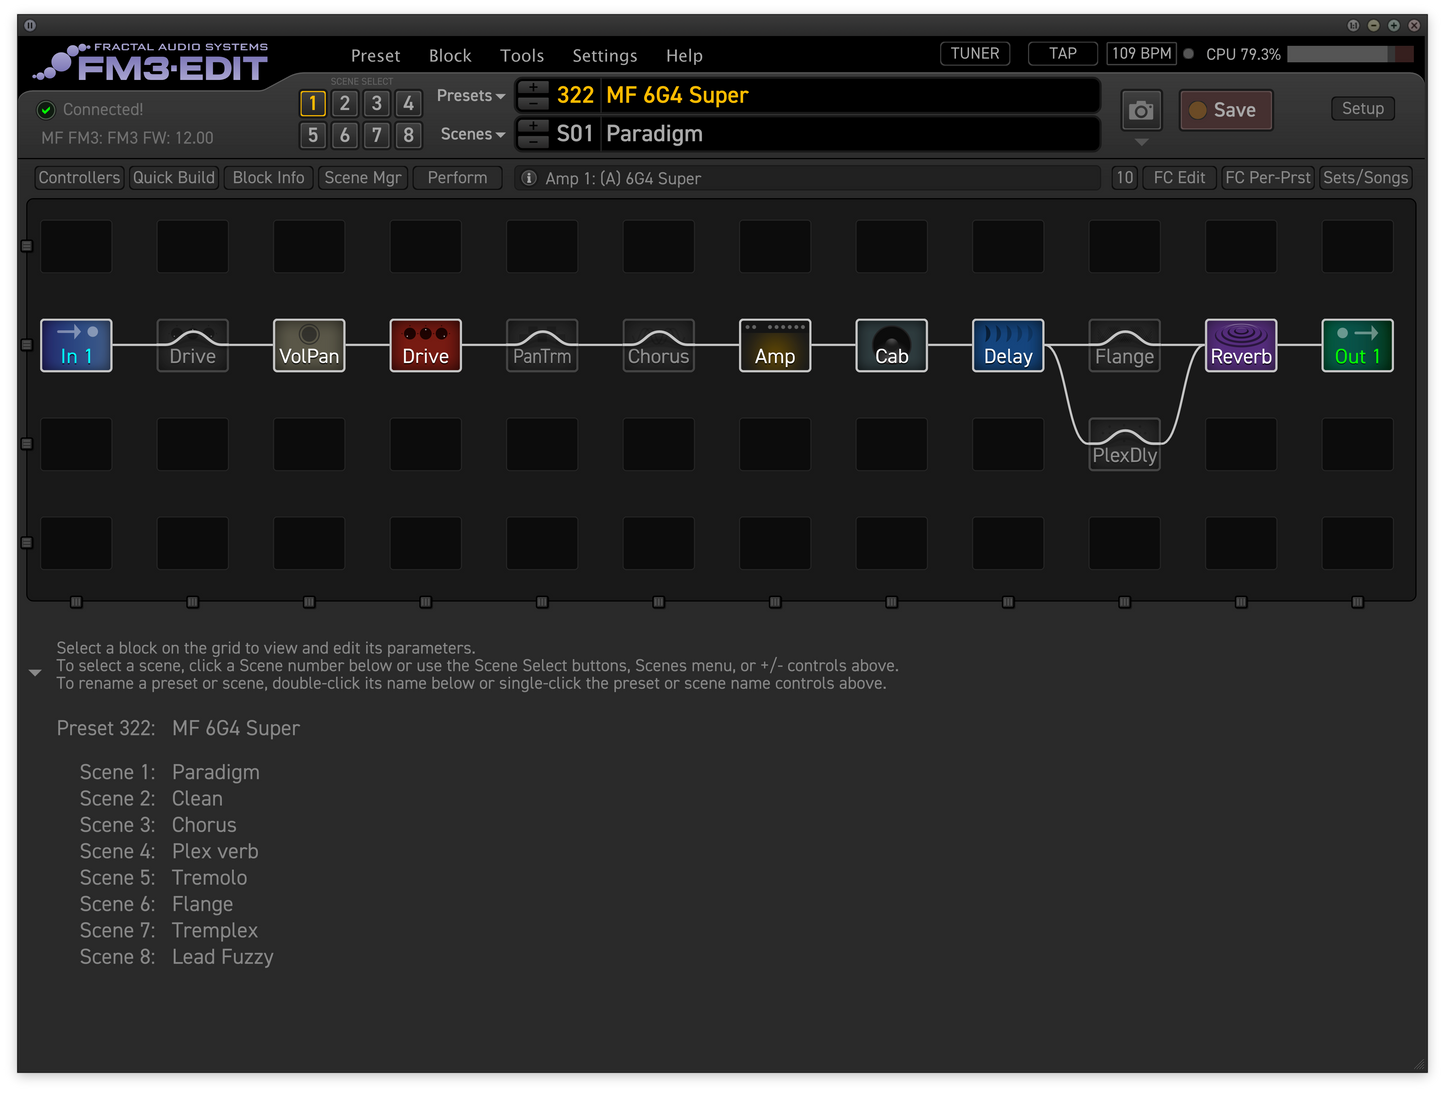
Task: Open Setup
Action: (1363, 109)
